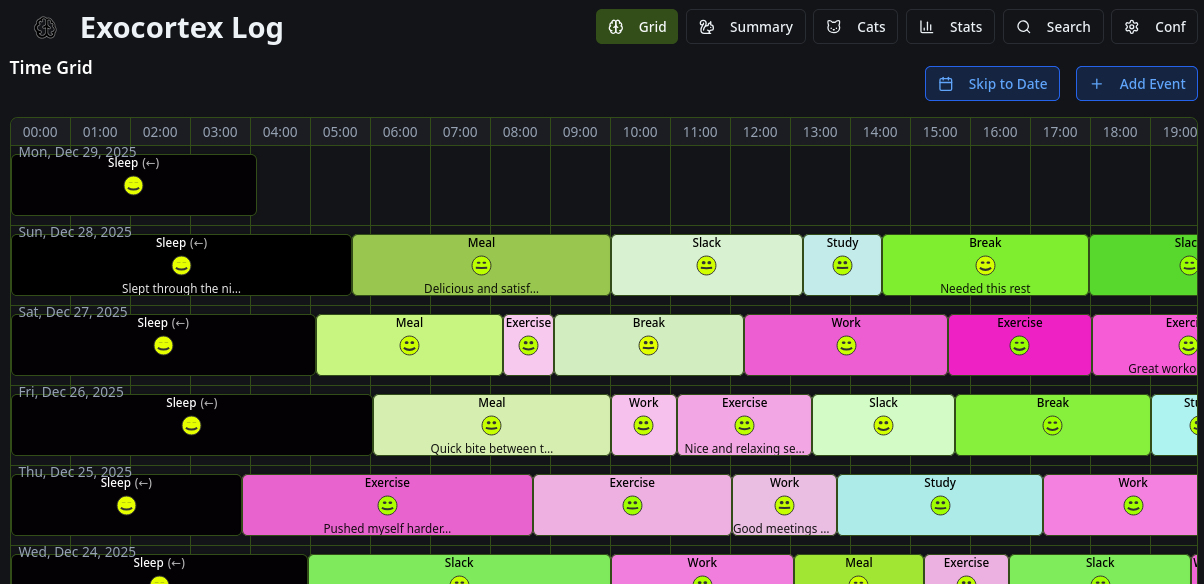
Task: Select the Thursday Study event block
Action: click(940, 505)
